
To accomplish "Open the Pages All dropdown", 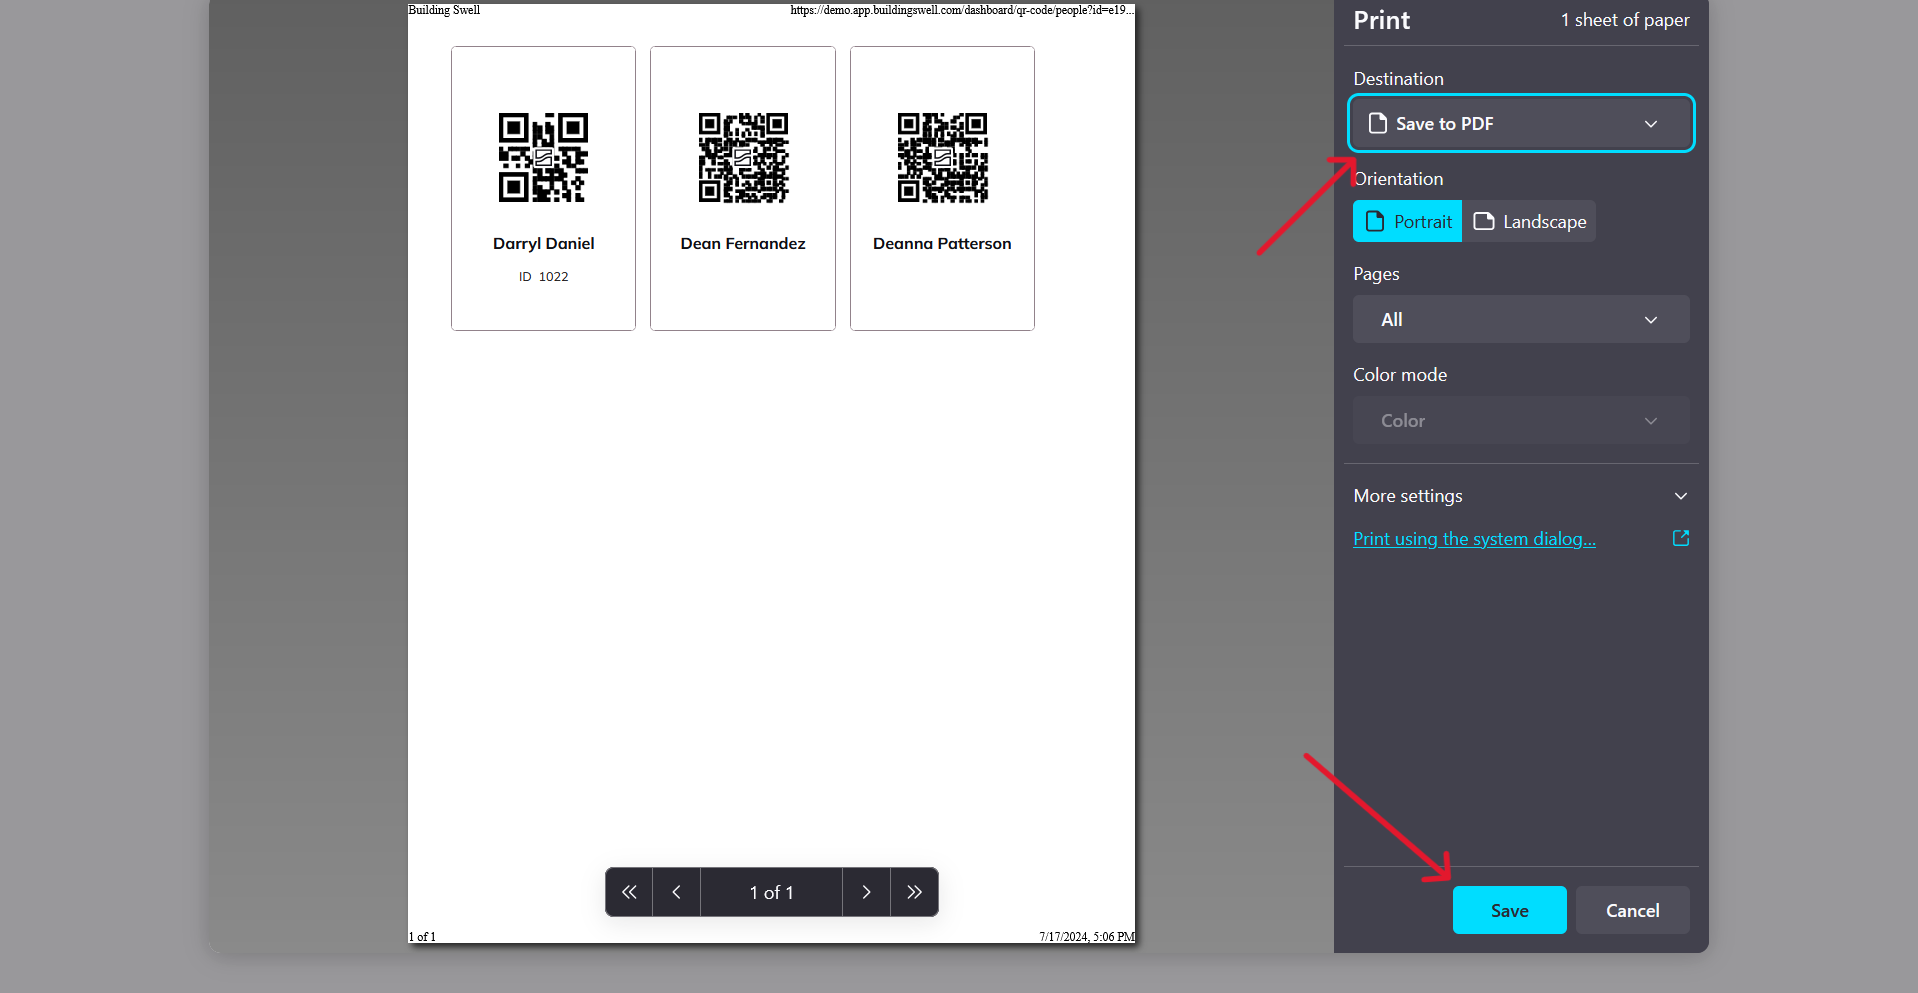I will point(1521,319).
